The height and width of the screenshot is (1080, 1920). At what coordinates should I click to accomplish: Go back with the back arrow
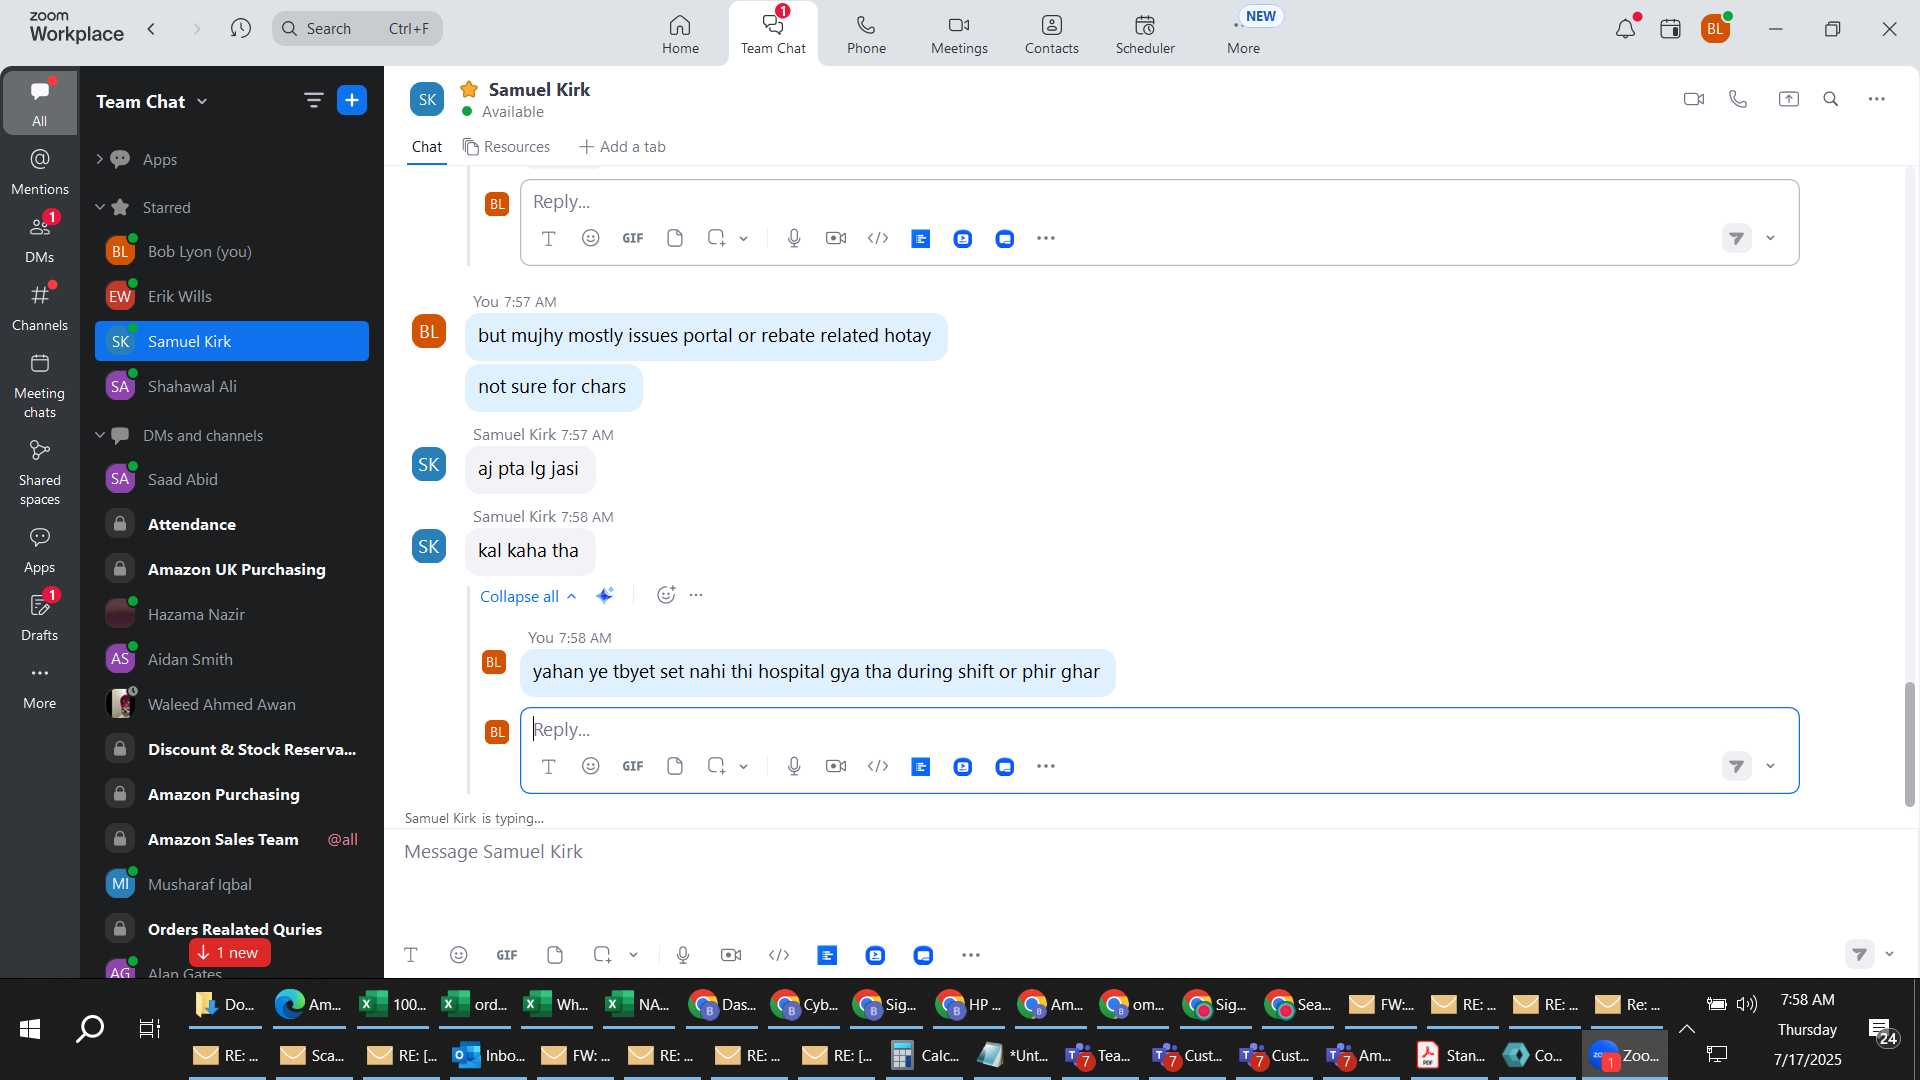pyautogui.click(x=151, y=29)
